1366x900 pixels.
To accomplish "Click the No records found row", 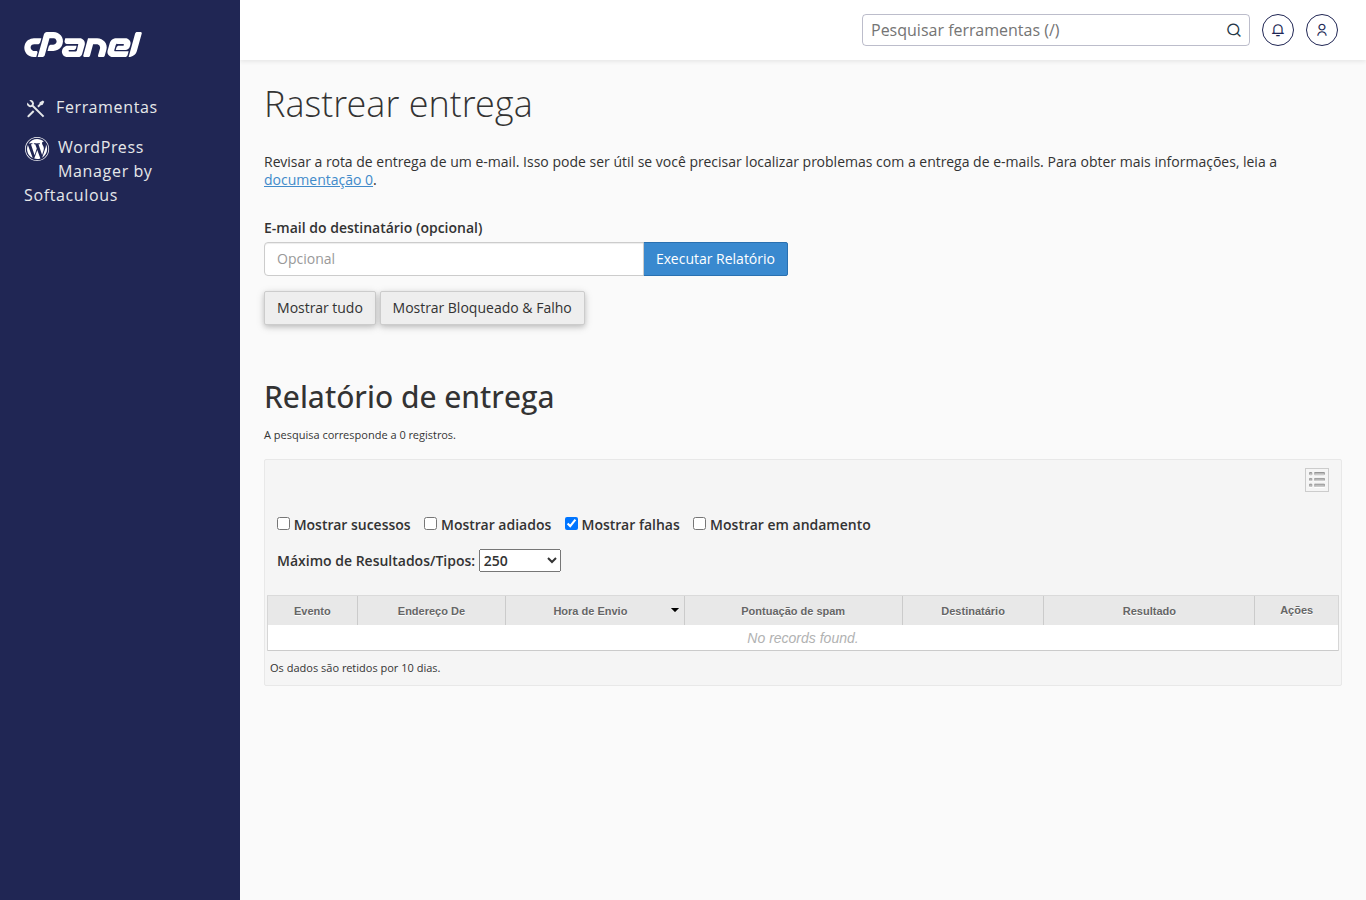I will click(x=803, y=638).
